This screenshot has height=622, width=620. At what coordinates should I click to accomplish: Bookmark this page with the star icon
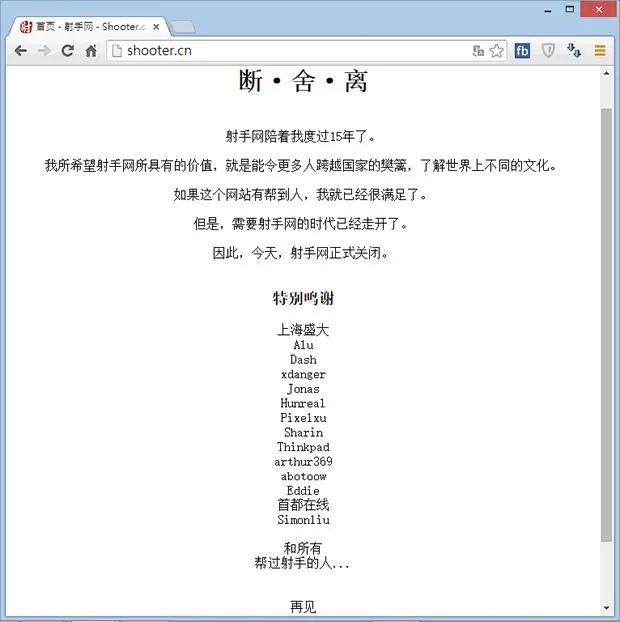coord(496,51)
